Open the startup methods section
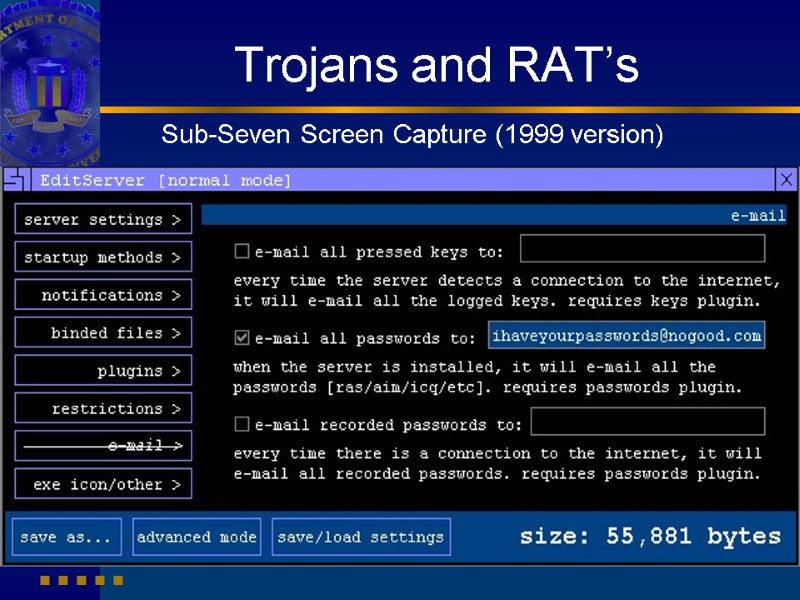Image resolution: width=800 pixels, height=600 pixels. click(x=103, y=257)
